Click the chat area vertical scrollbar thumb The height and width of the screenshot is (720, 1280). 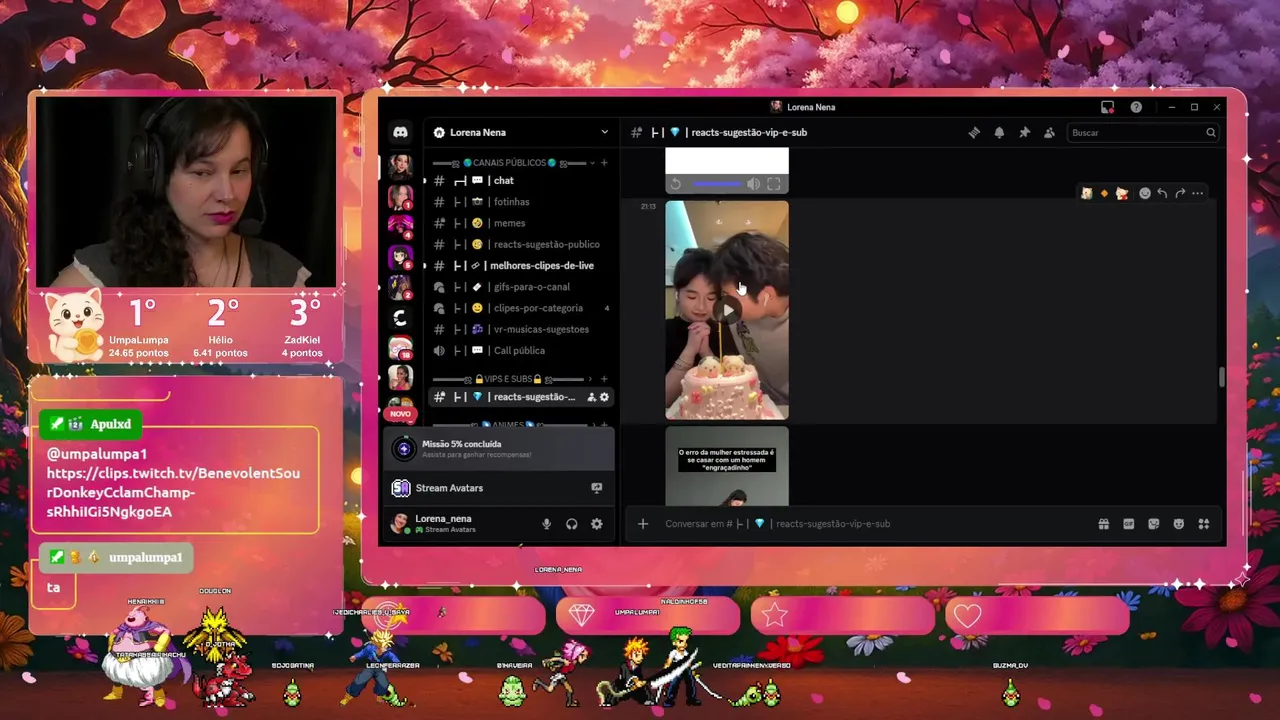1221,377
